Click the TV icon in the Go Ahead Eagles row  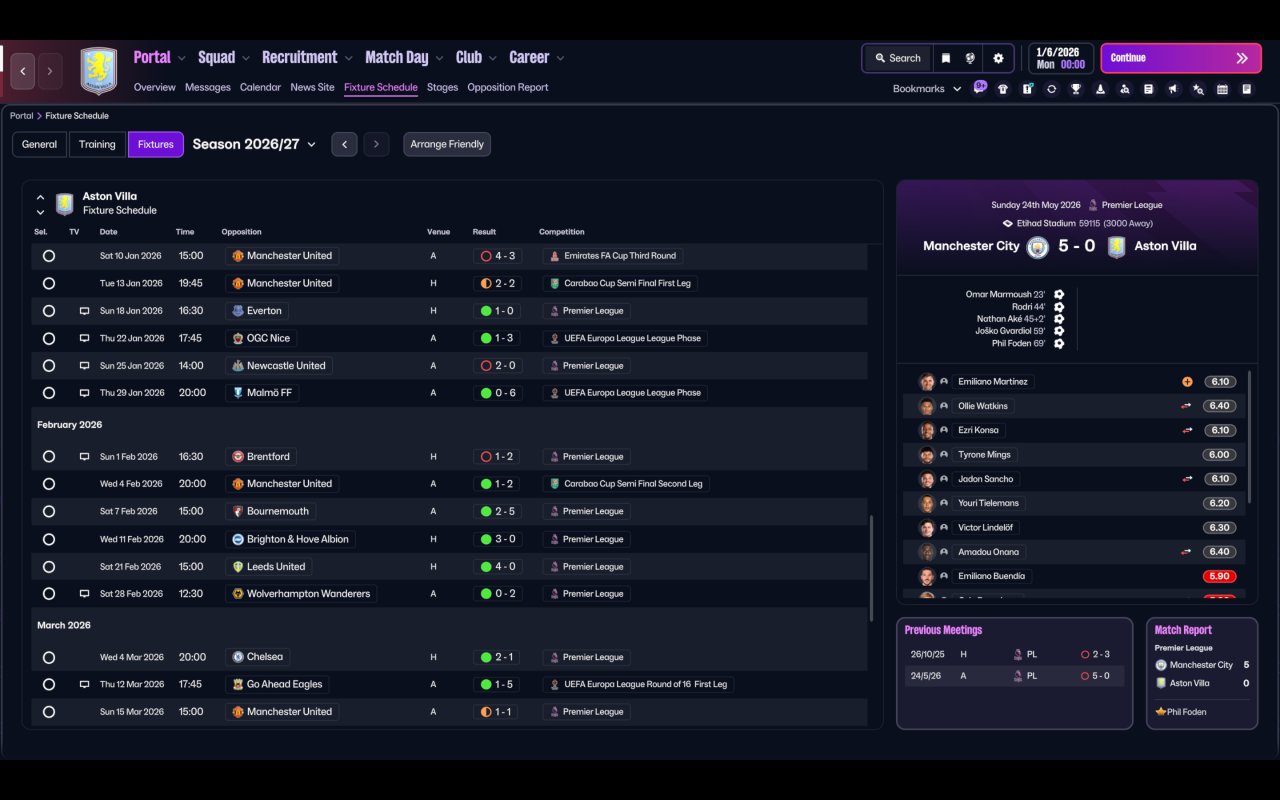85,685
